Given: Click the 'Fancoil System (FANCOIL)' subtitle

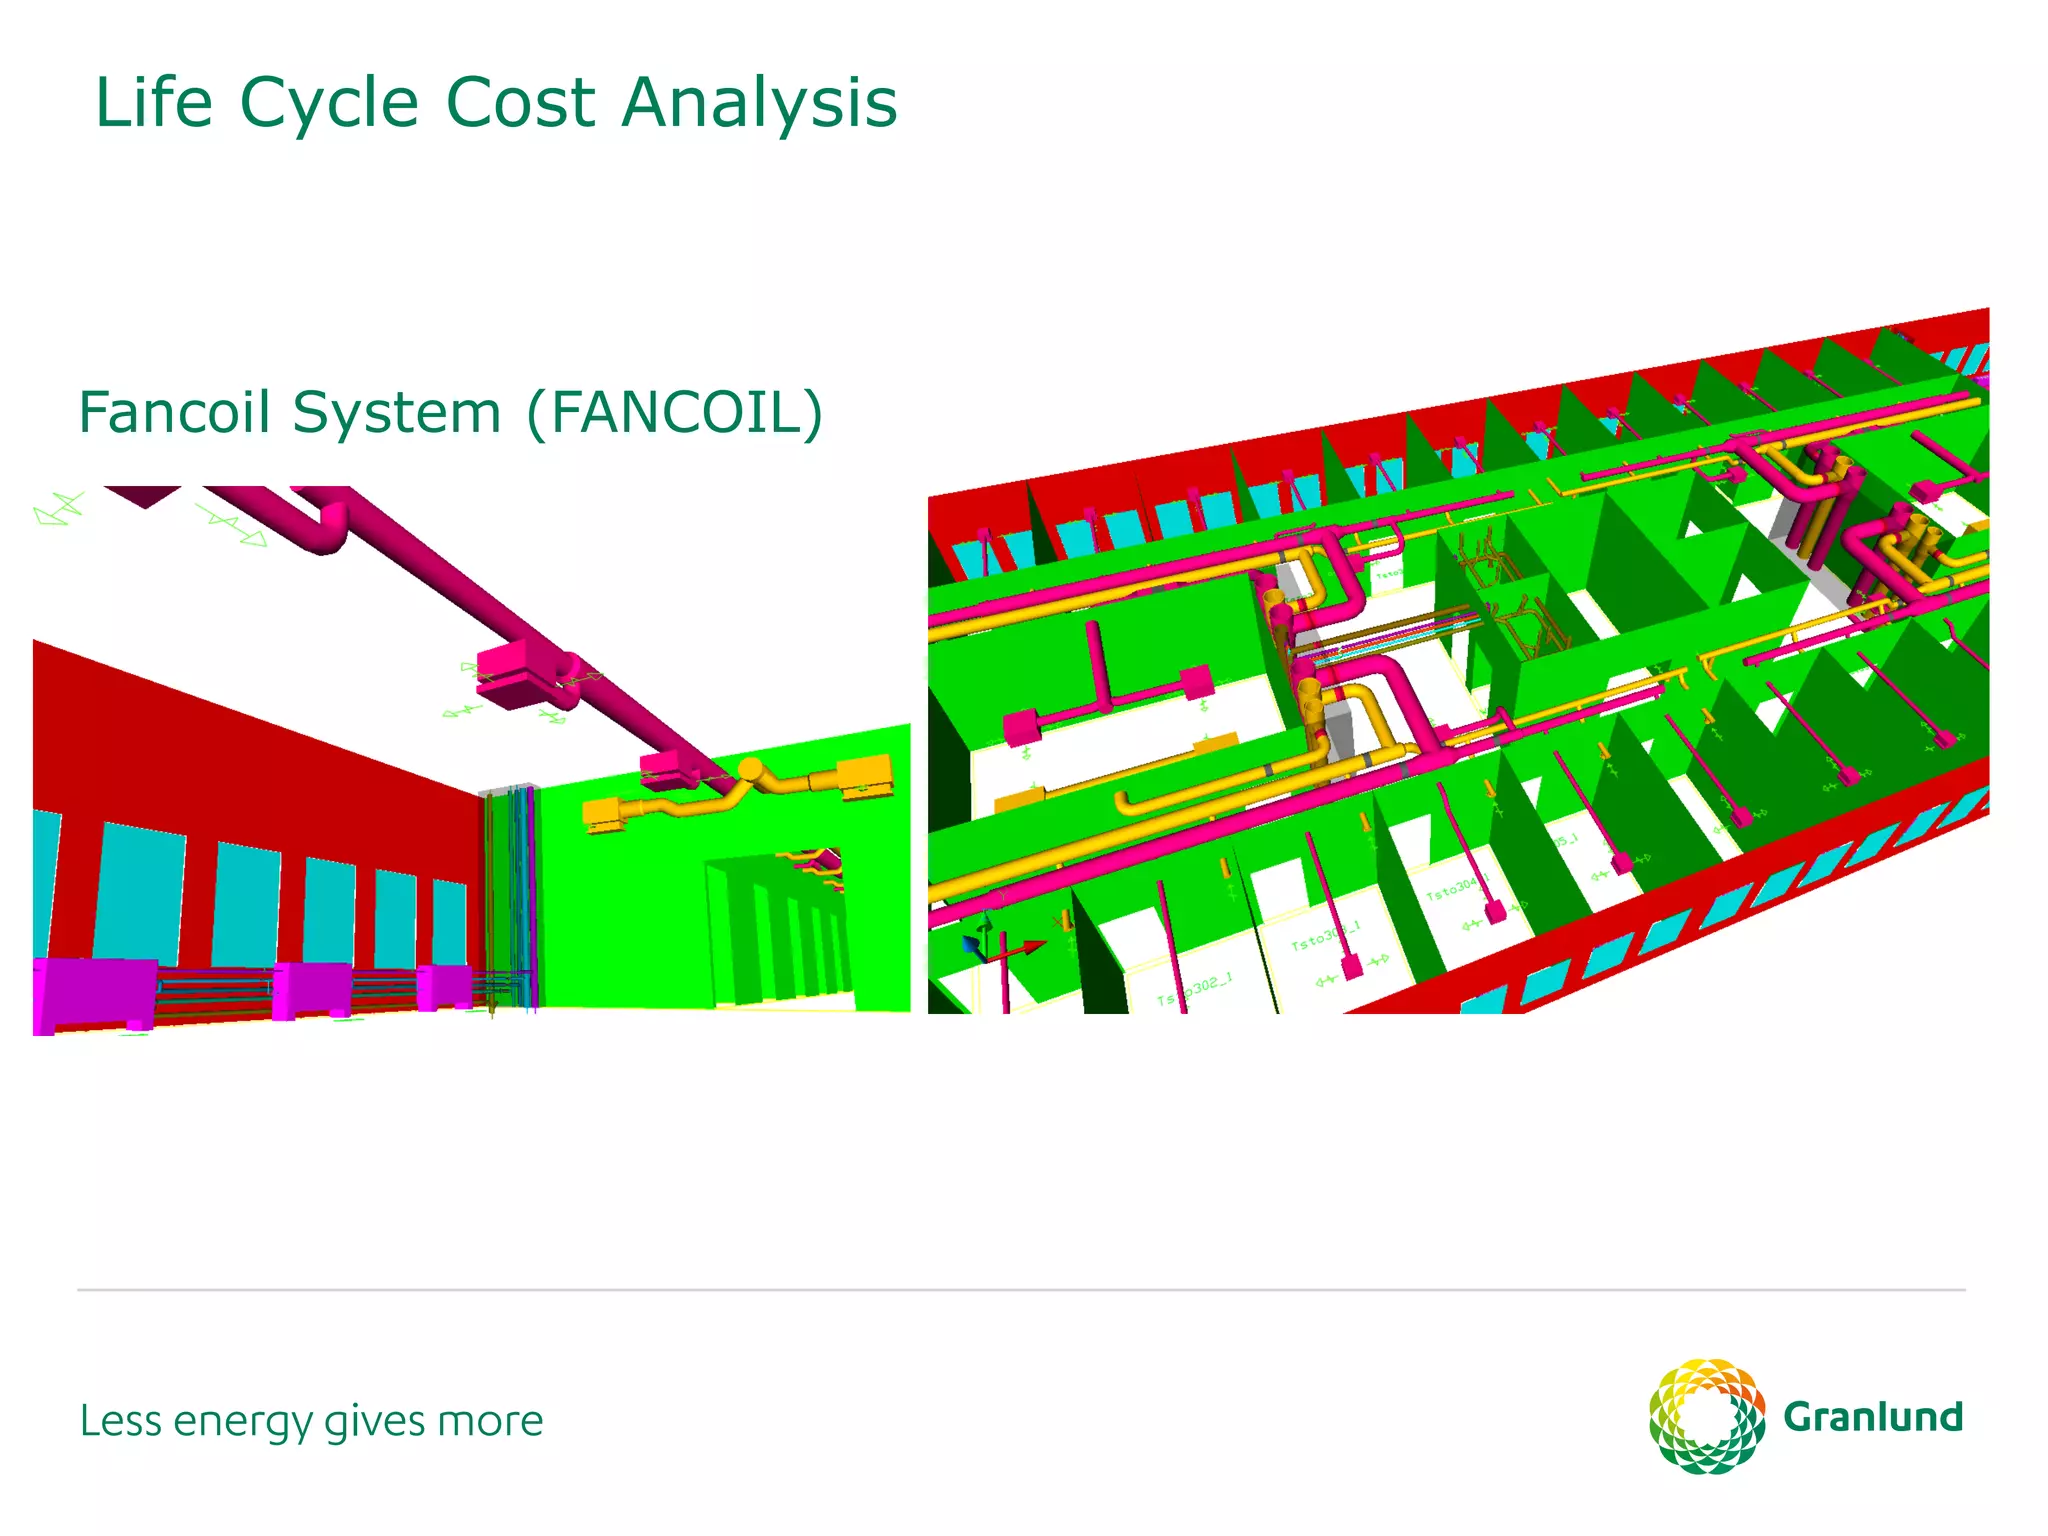Looking at the screenshot, I should (x=451, y=413).
